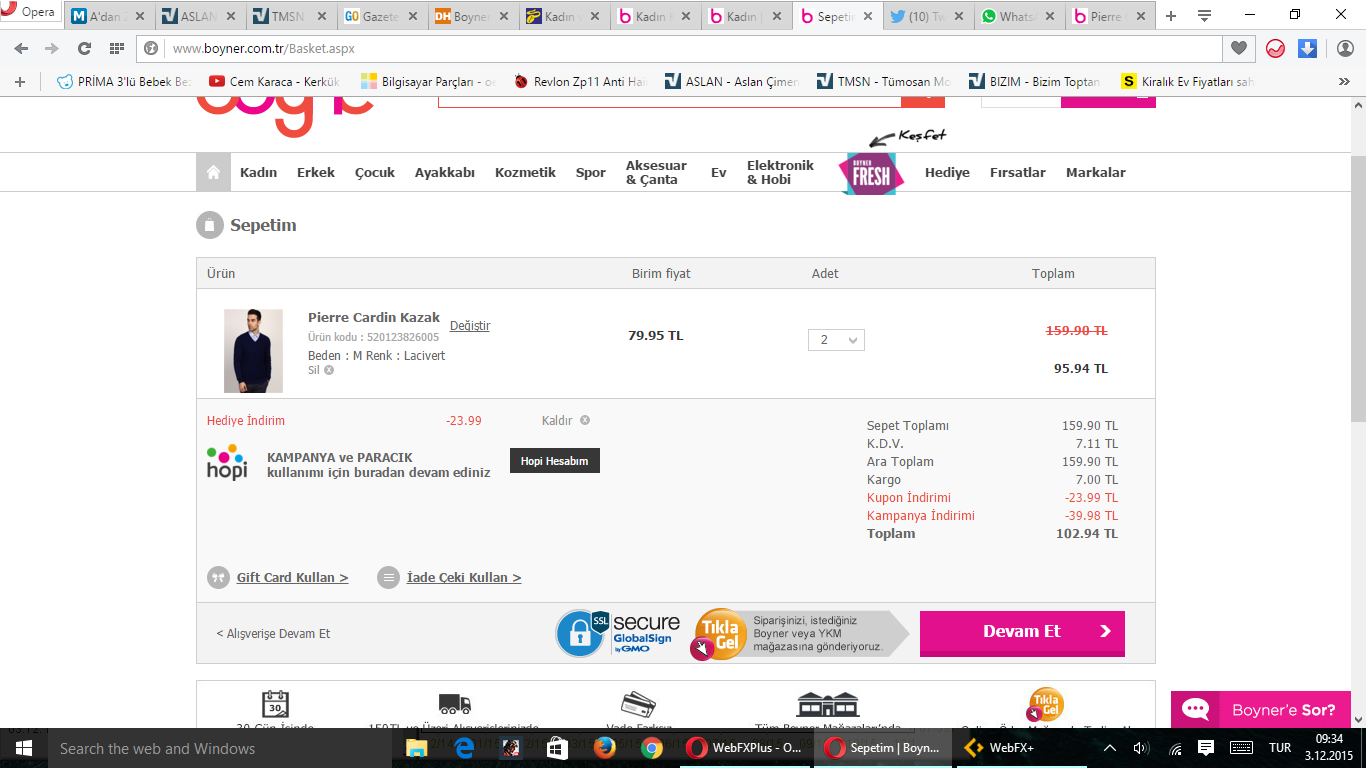The width and height of the screenshot is (1366, 768).
Task: Click the Hopi Hesabım button
Action: [x=554, y=461]
